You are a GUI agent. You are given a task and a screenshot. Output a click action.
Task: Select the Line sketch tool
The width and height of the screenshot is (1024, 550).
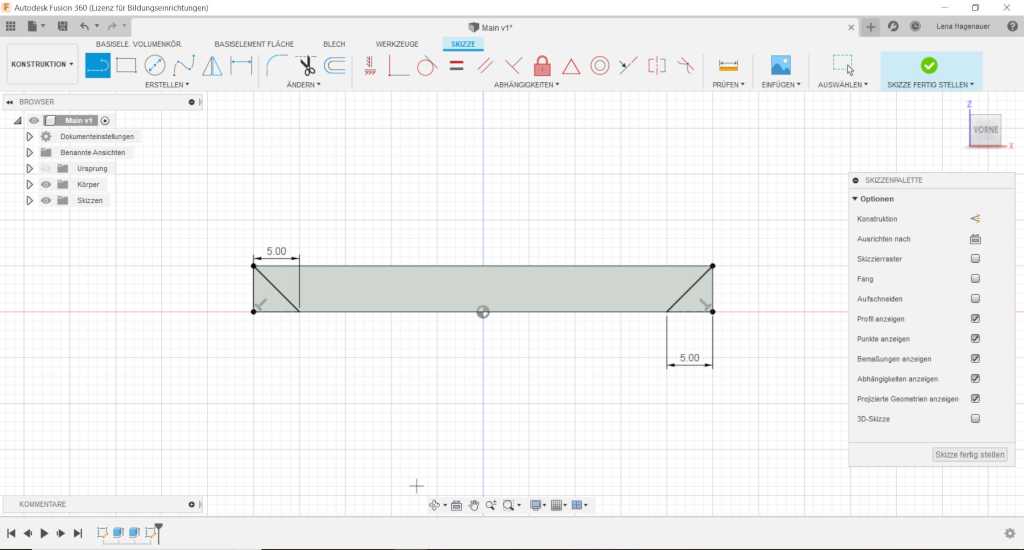coord(98,65)
